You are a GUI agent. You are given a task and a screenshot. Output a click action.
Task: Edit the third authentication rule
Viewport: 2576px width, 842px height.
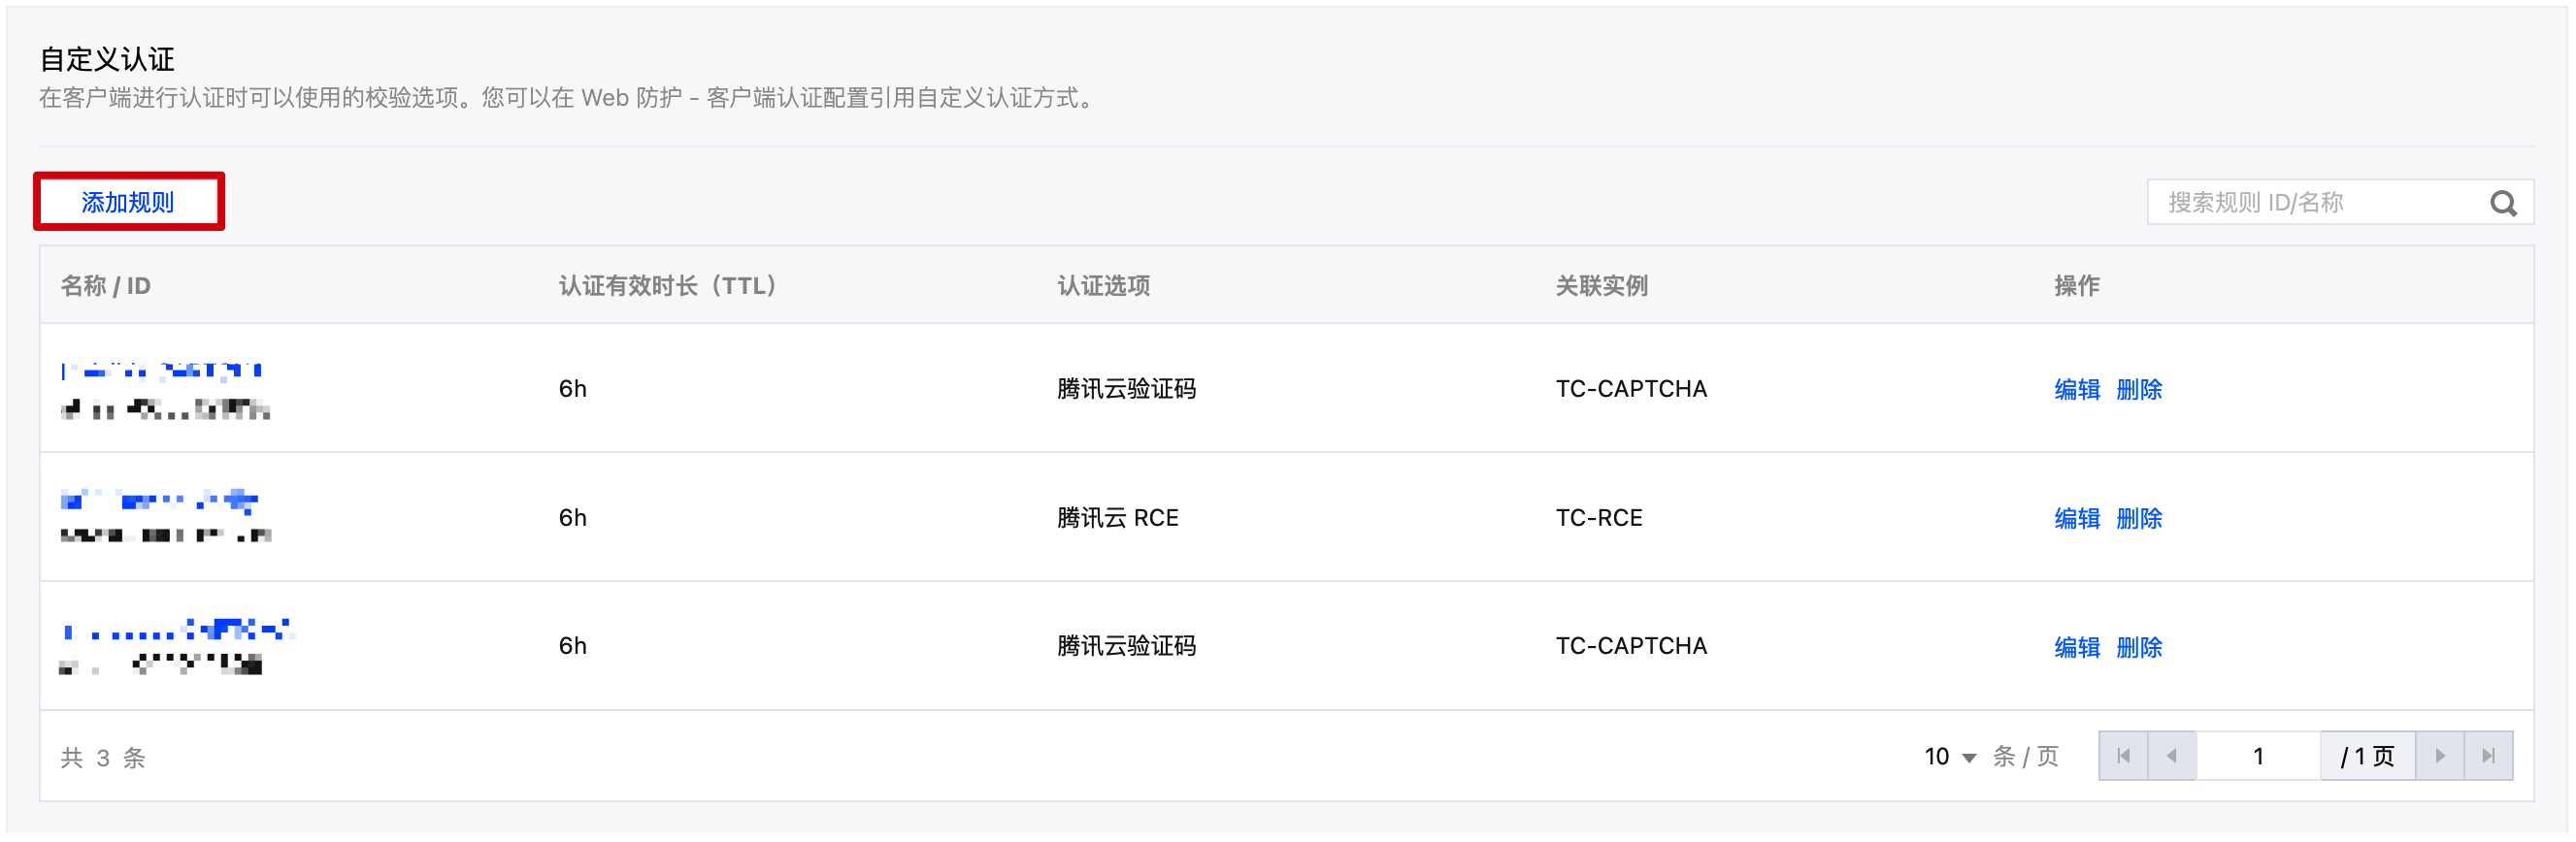point(2077,647)
